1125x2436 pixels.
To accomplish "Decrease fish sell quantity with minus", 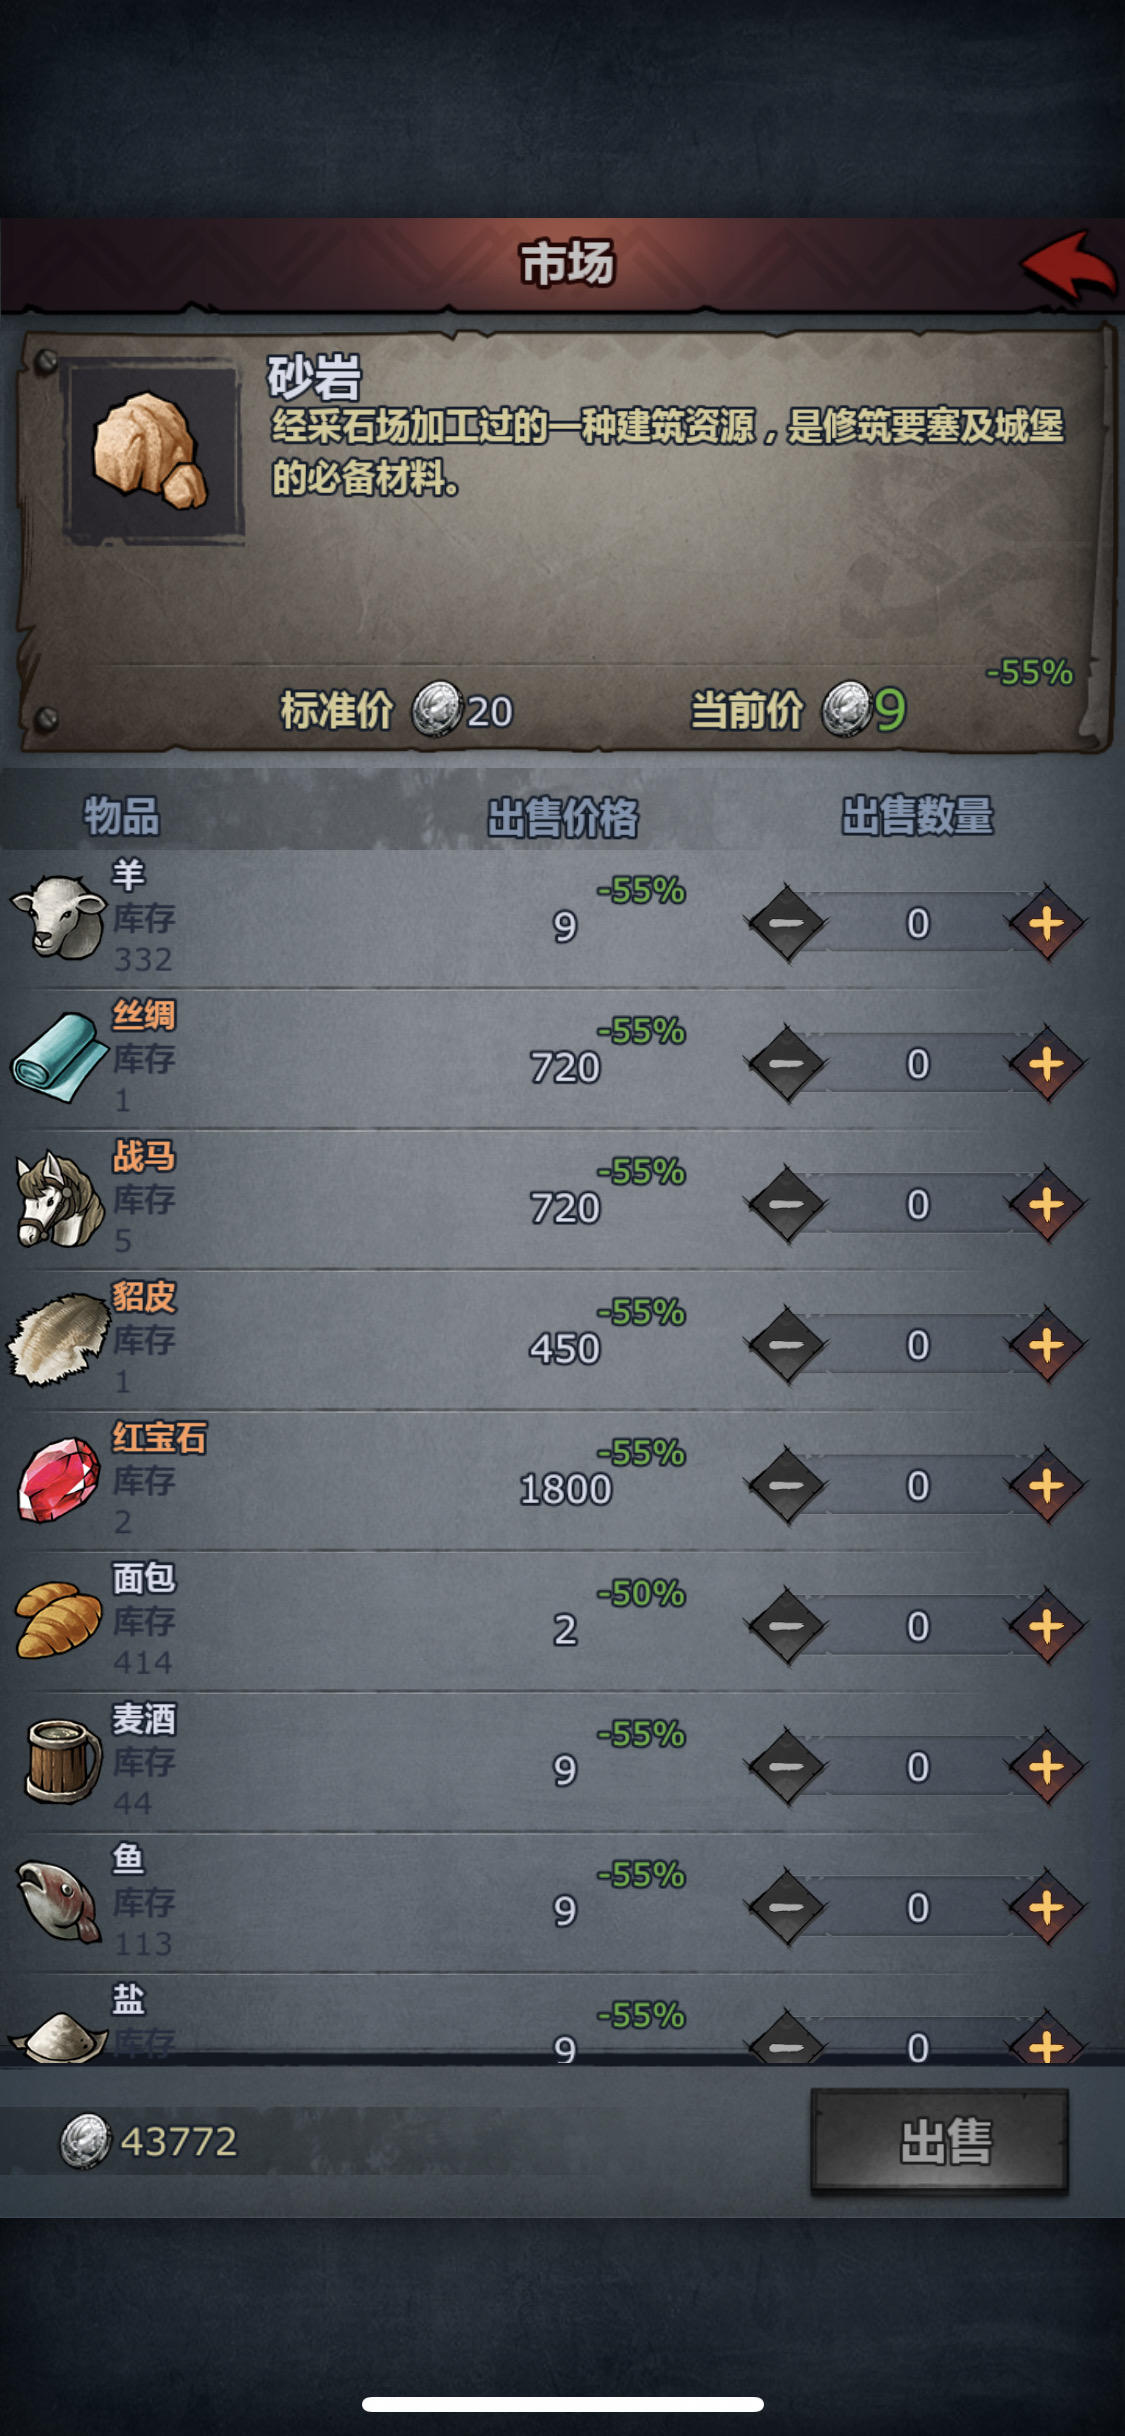I will [787, 1908].
